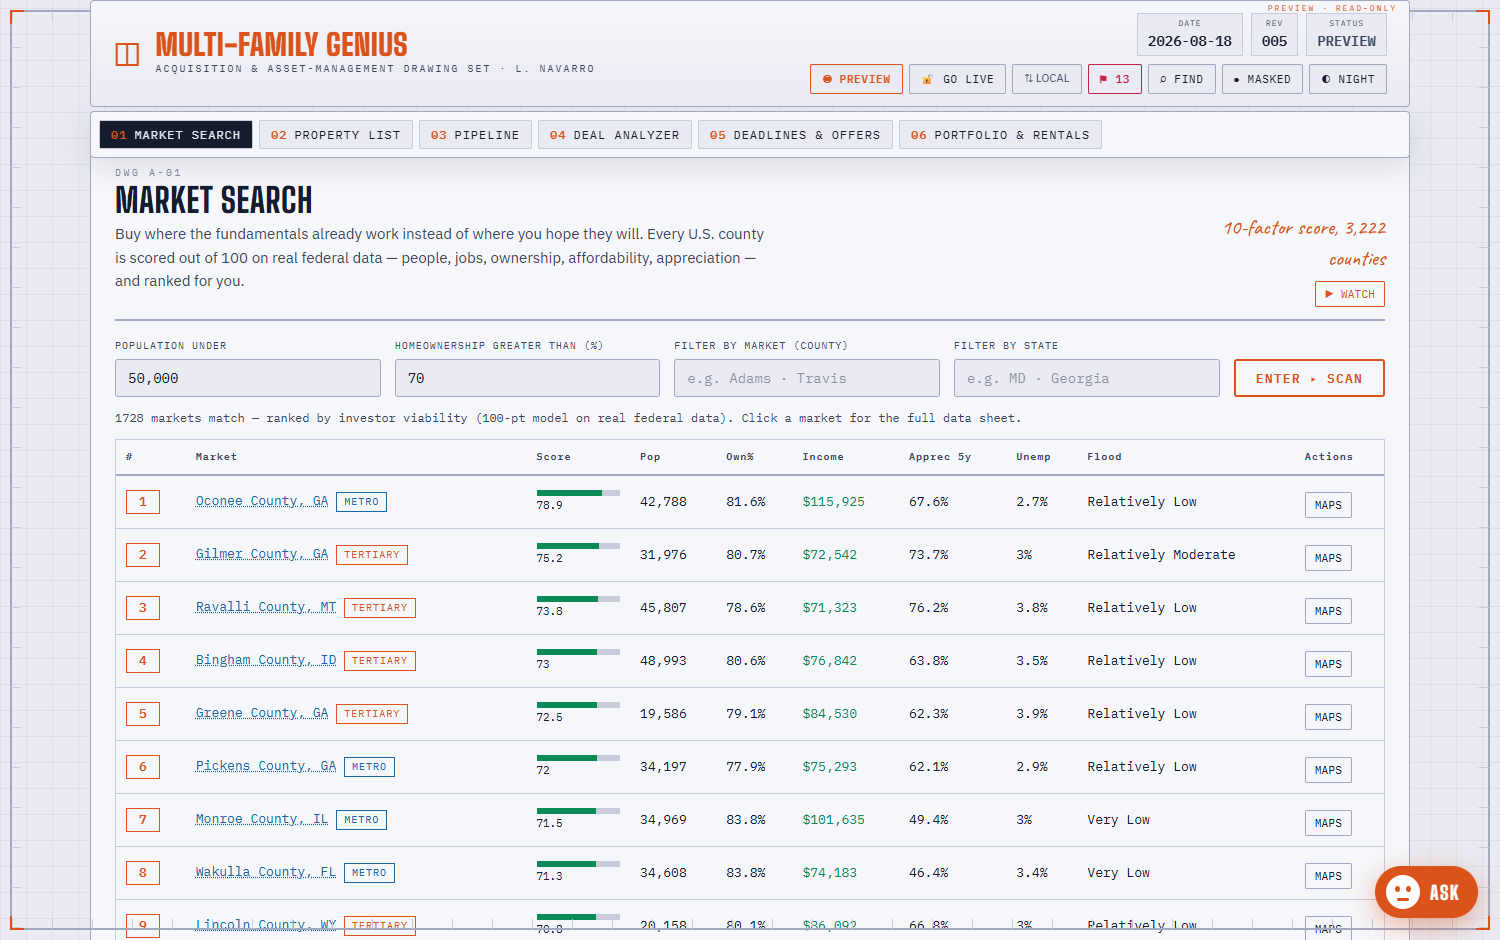Open Ravalli County, MT market link

click(266, 607)
